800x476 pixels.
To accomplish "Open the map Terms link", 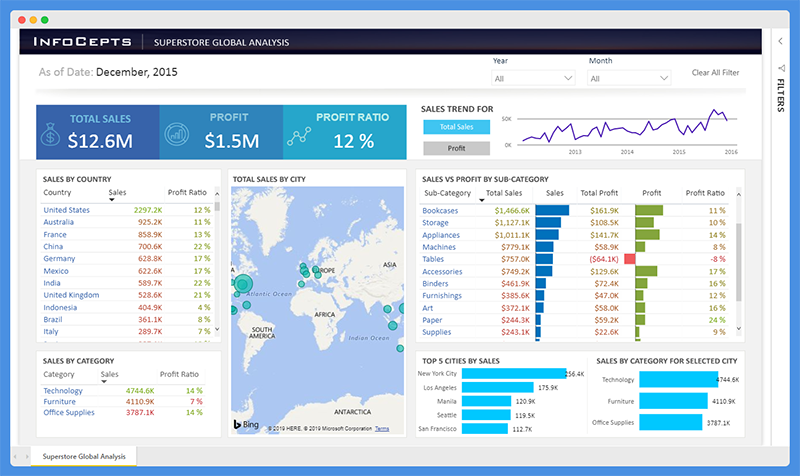I will (382, 429).
